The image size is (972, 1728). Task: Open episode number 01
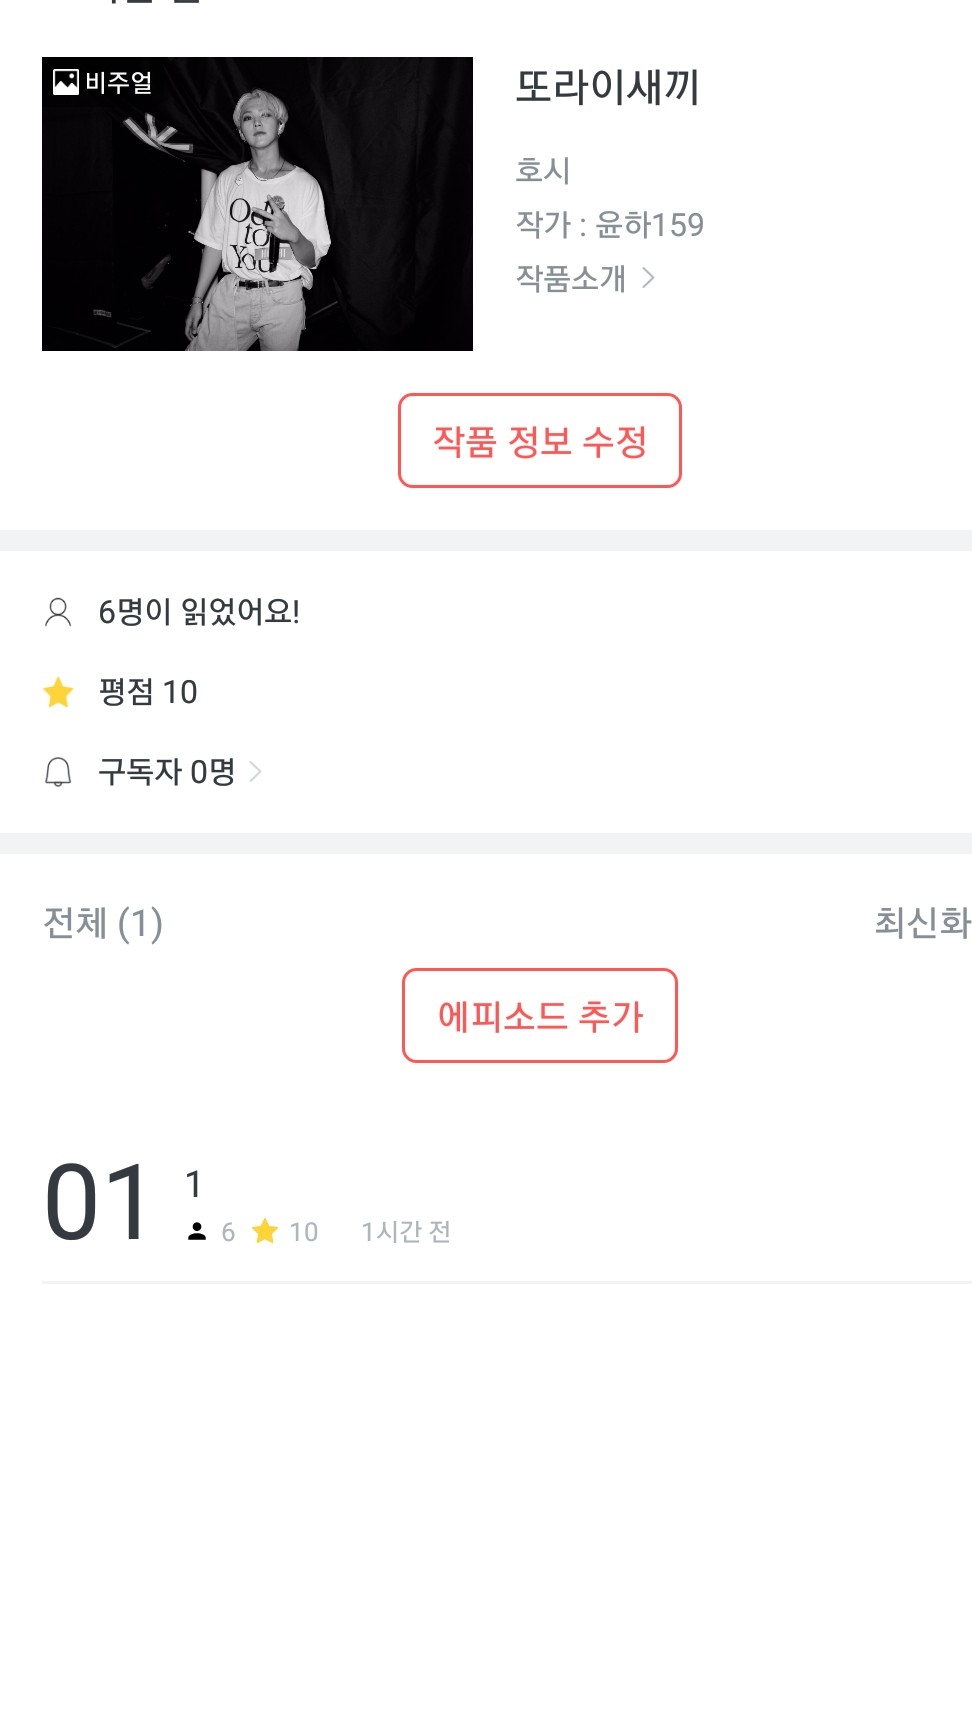pos(97,1203)
